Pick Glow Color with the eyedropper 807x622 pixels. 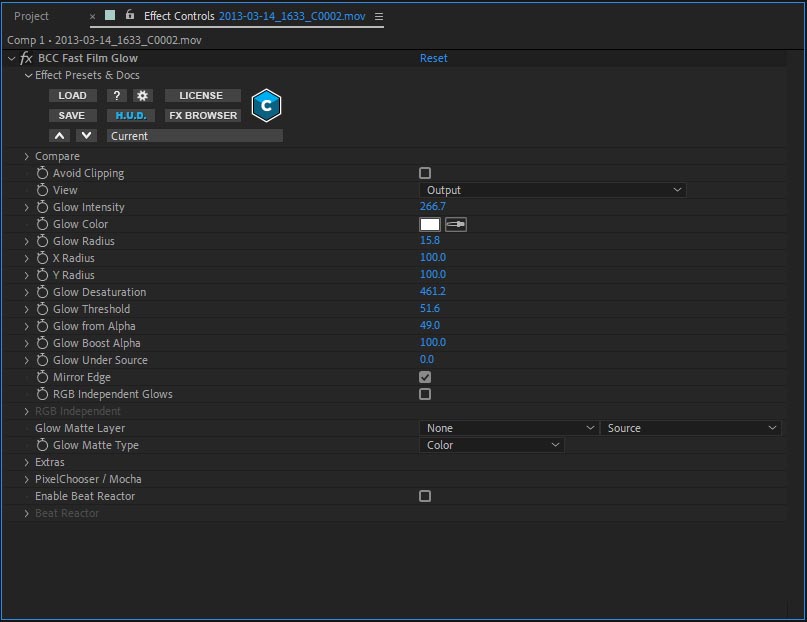pos(456,224)
